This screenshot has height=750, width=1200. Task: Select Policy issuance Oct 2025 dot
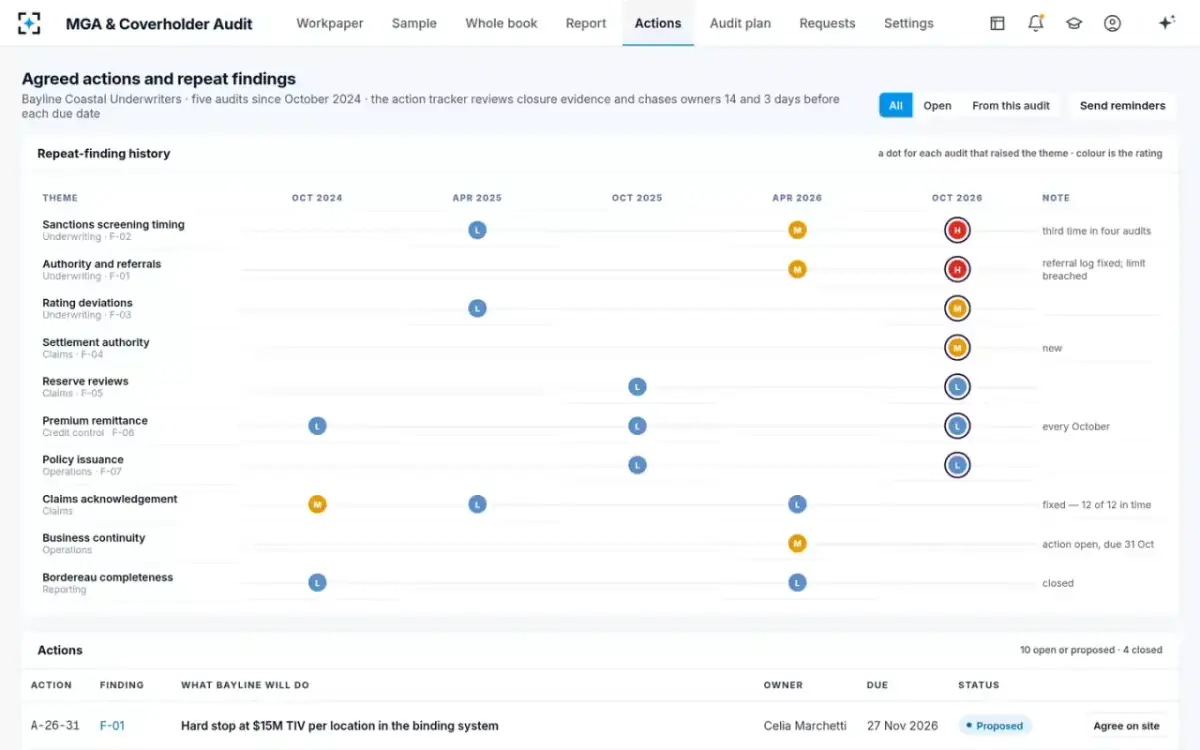pos(637,465)
